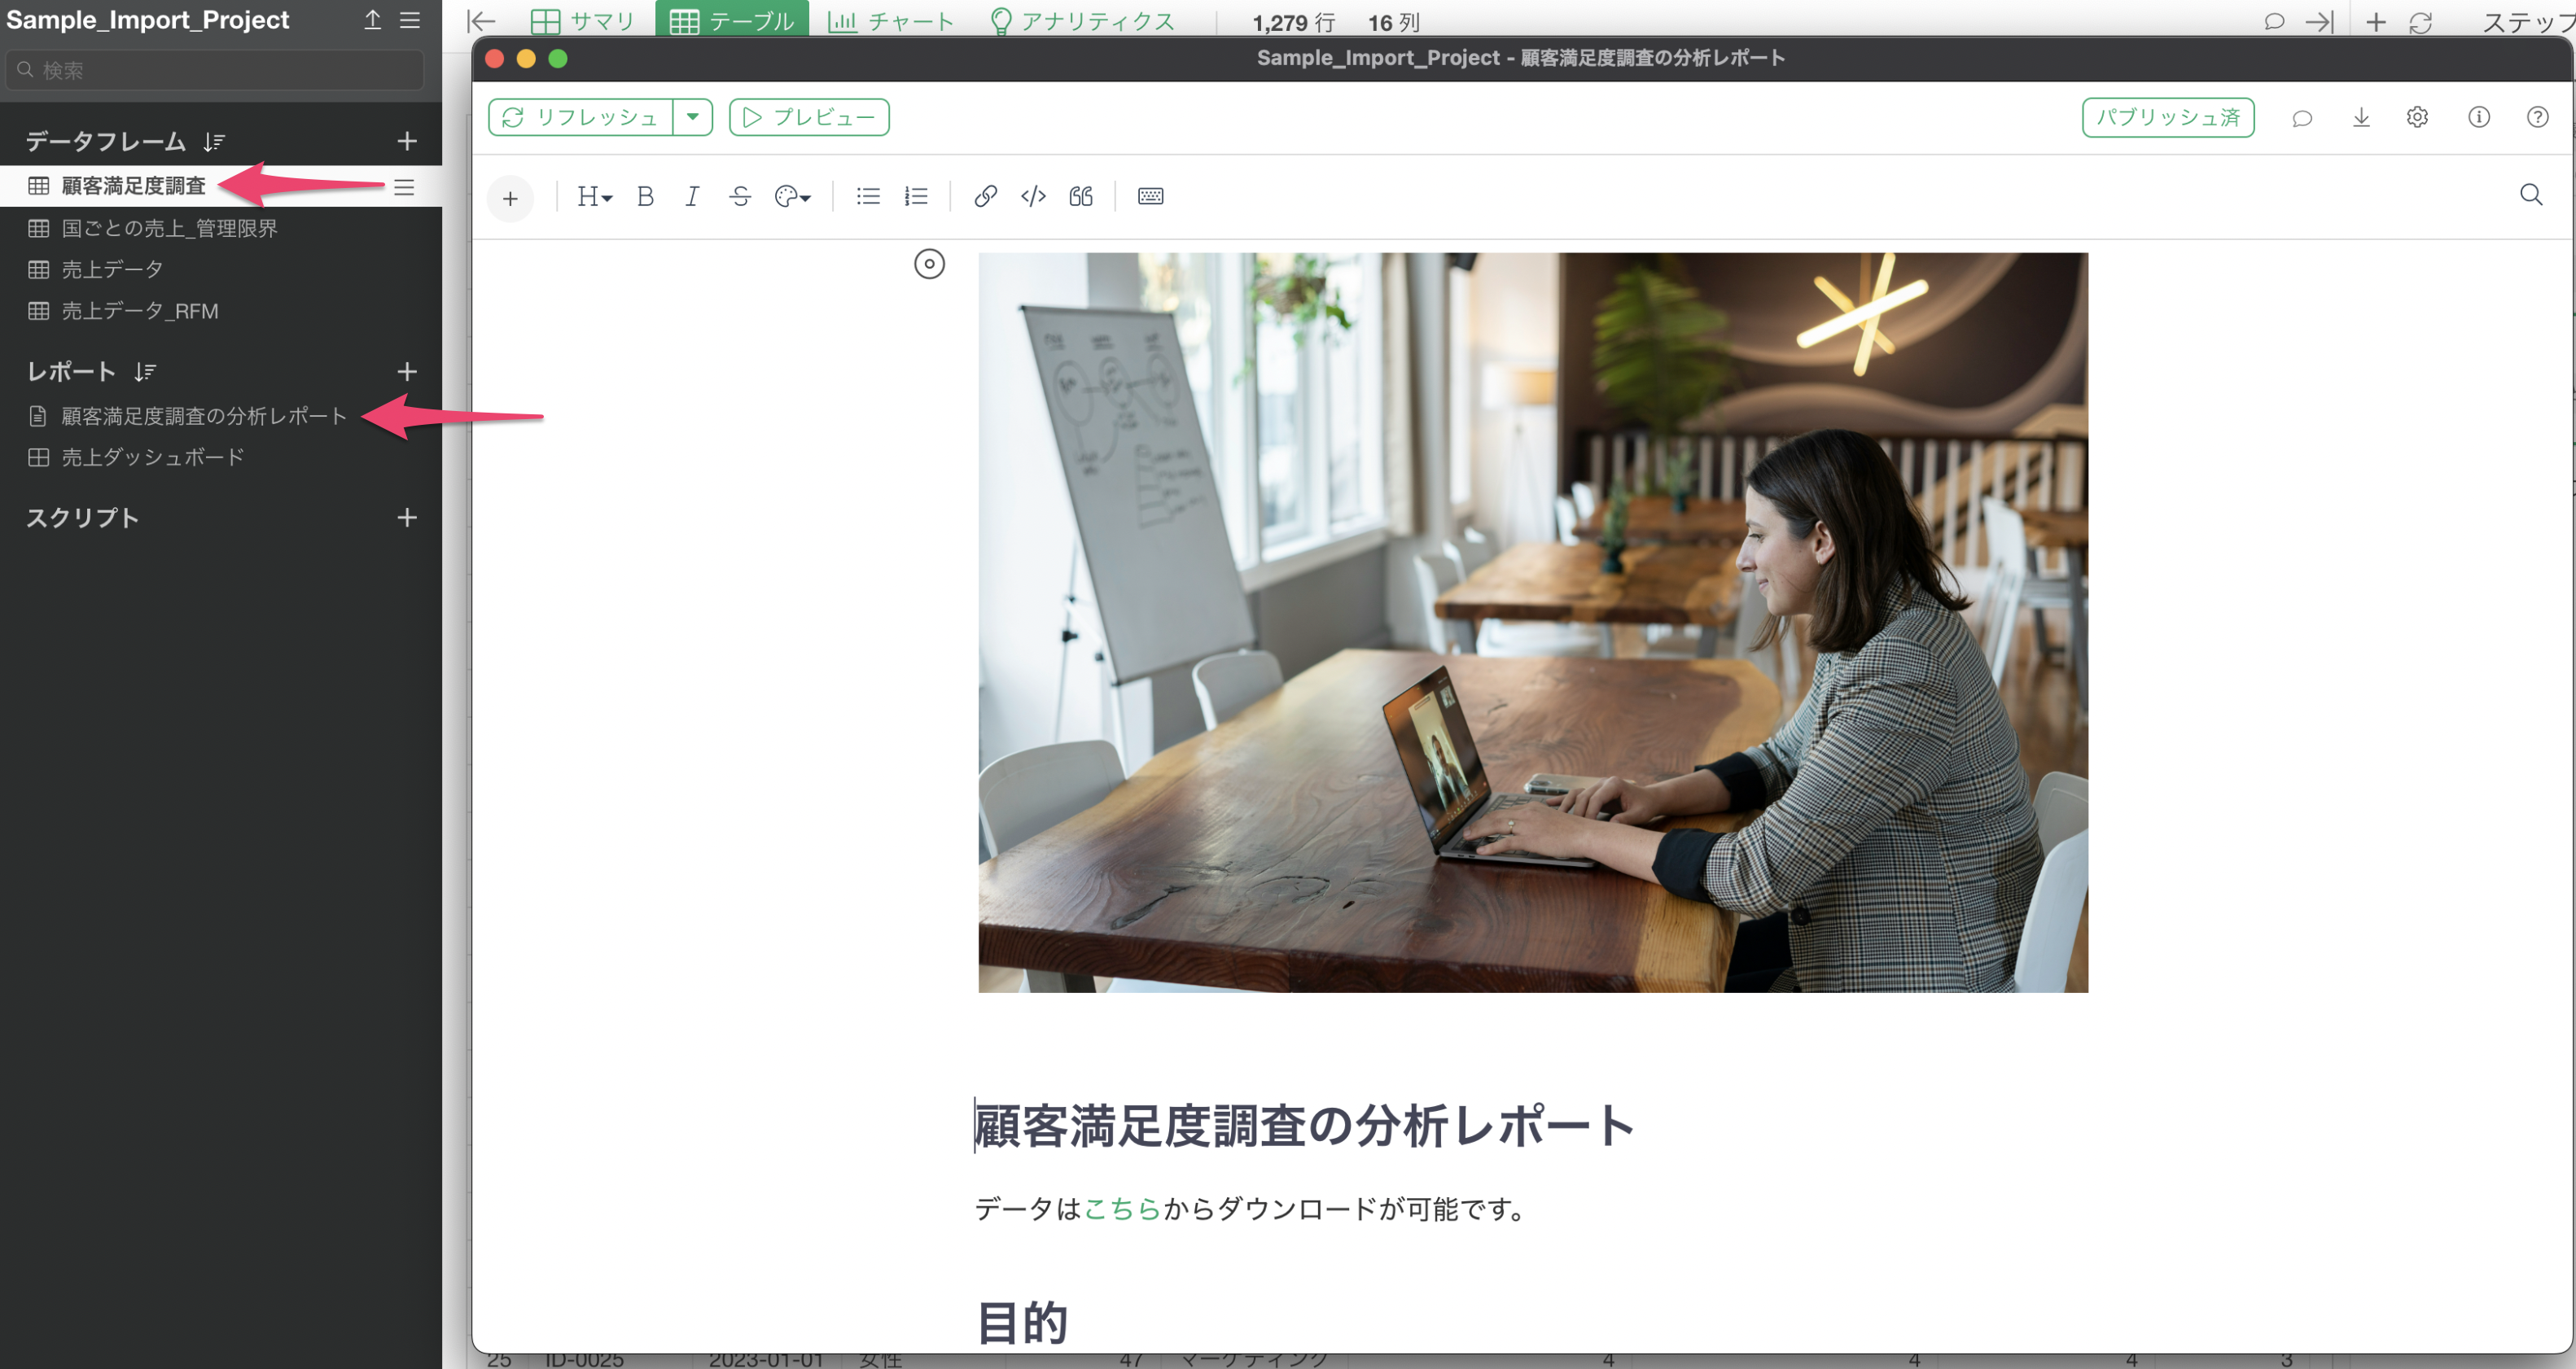Toggle the data frame sort order
This screenshot has height=1369, width=2576.
214,142
